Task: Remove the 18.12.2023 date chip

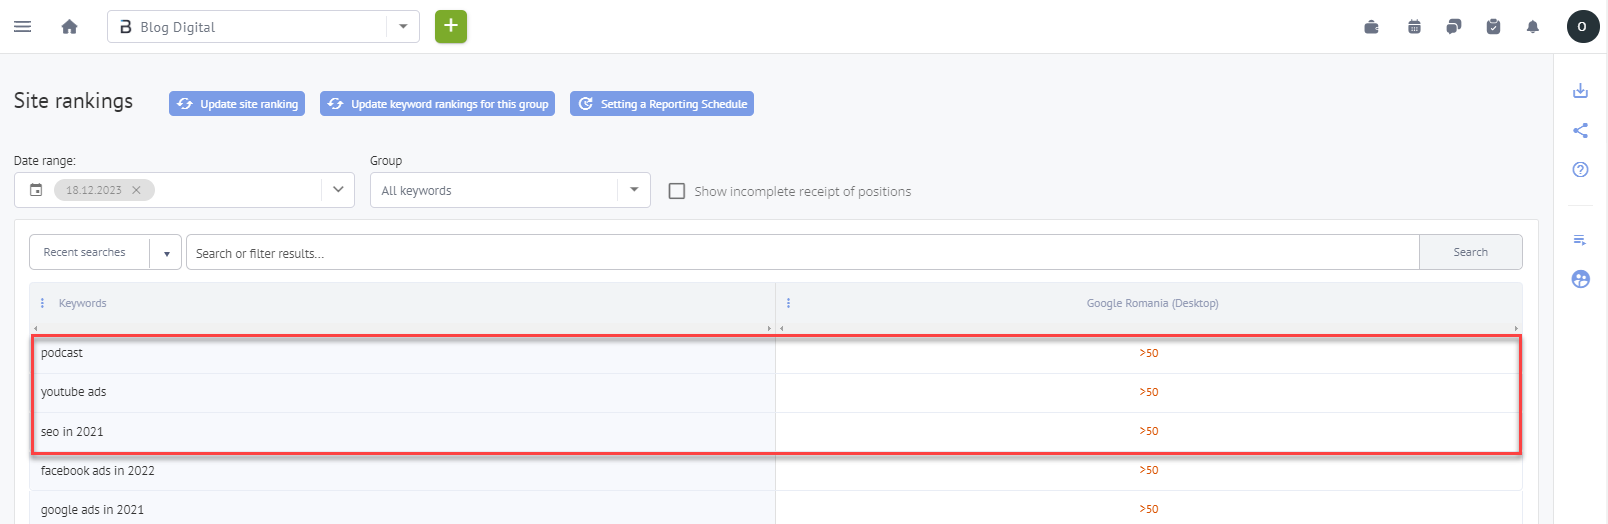Action: coord(136,190)
